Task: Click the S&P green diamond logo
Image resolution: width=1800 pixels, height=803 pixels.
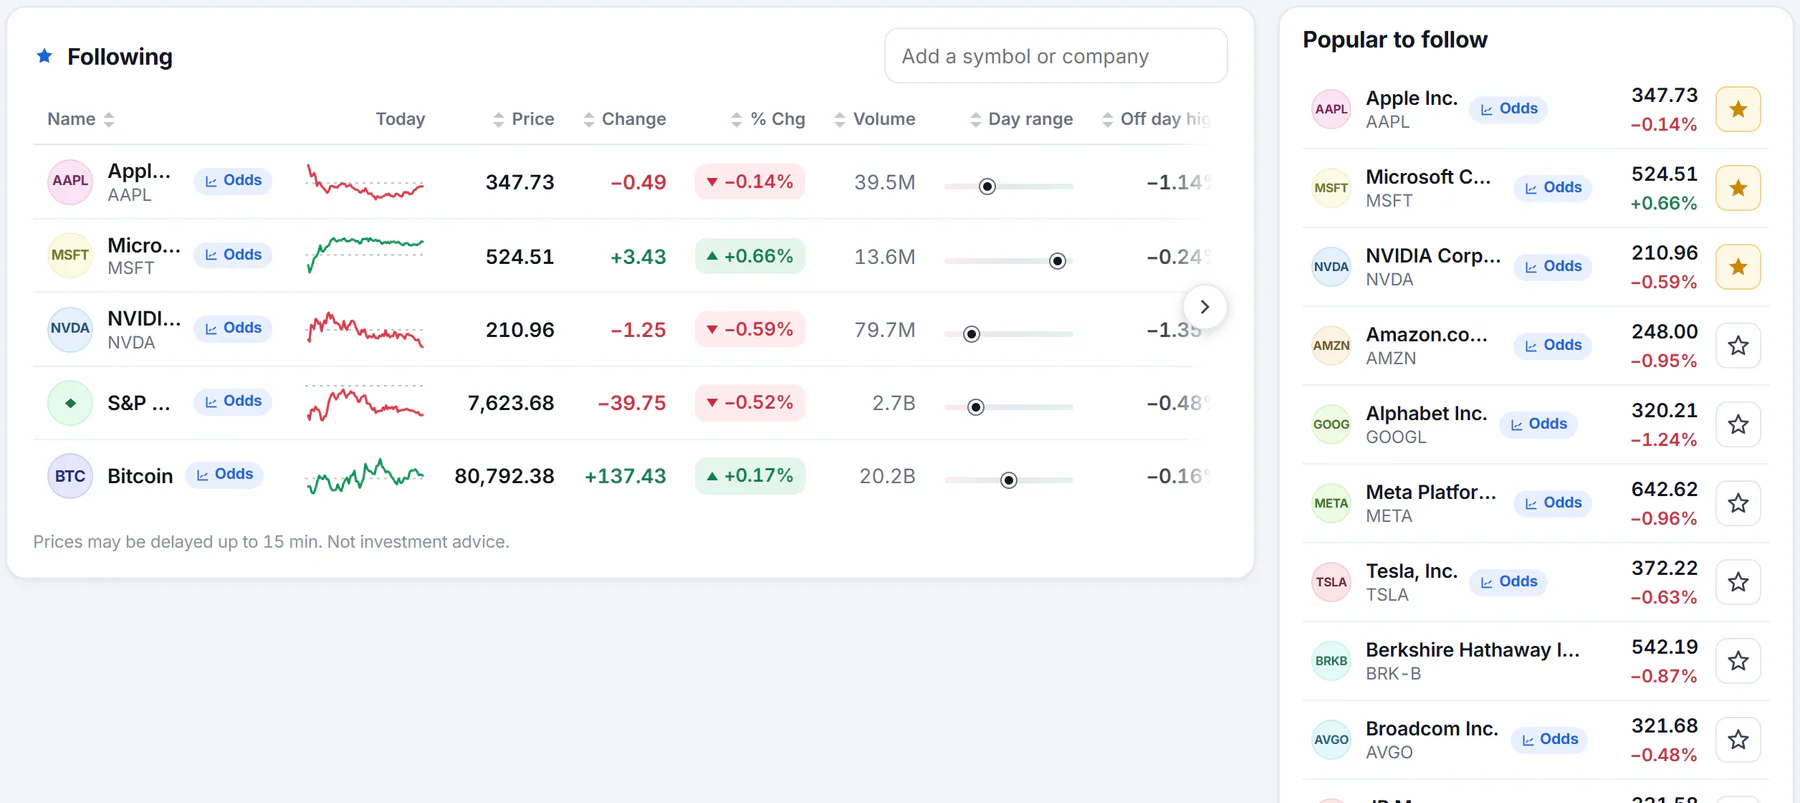Action: coord(70,403)
